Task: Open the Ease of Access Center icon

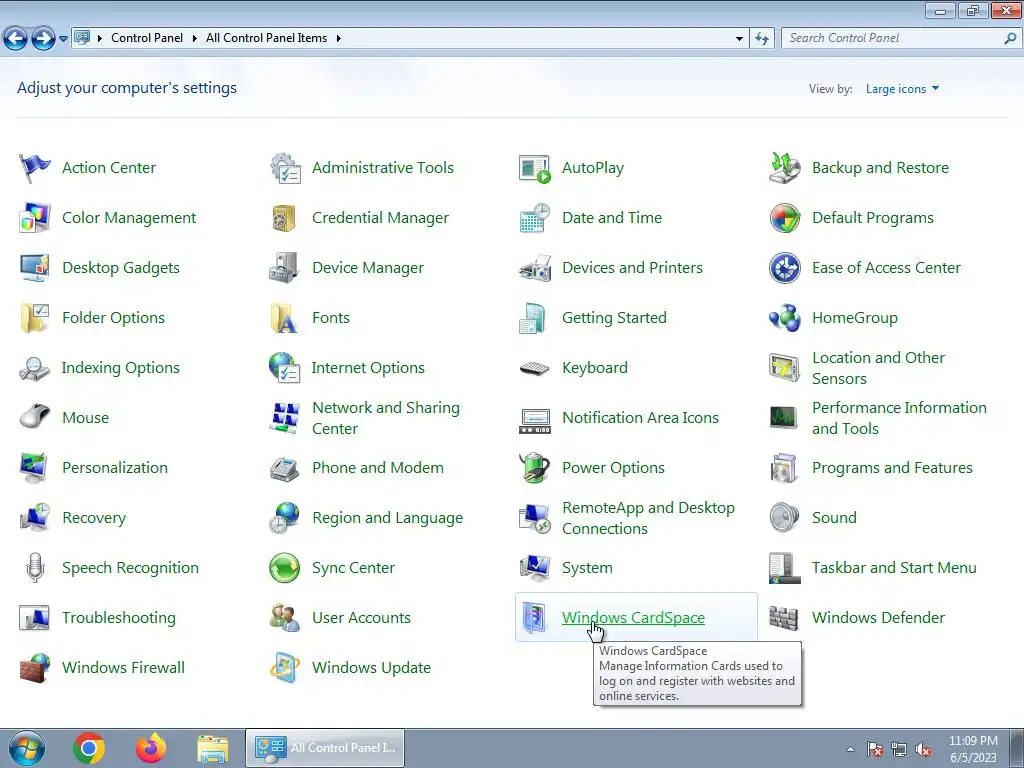Action: pos(785,268)
